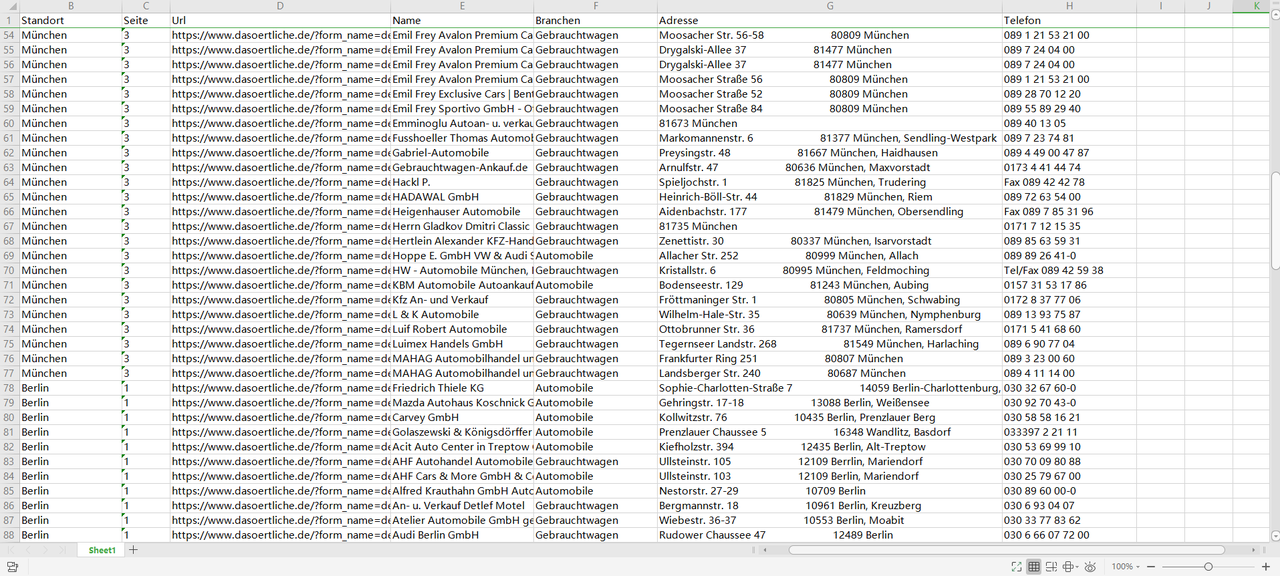This screenshot has width=1280, height=576.
Task: Select column B header
Action: pos(70,6)
